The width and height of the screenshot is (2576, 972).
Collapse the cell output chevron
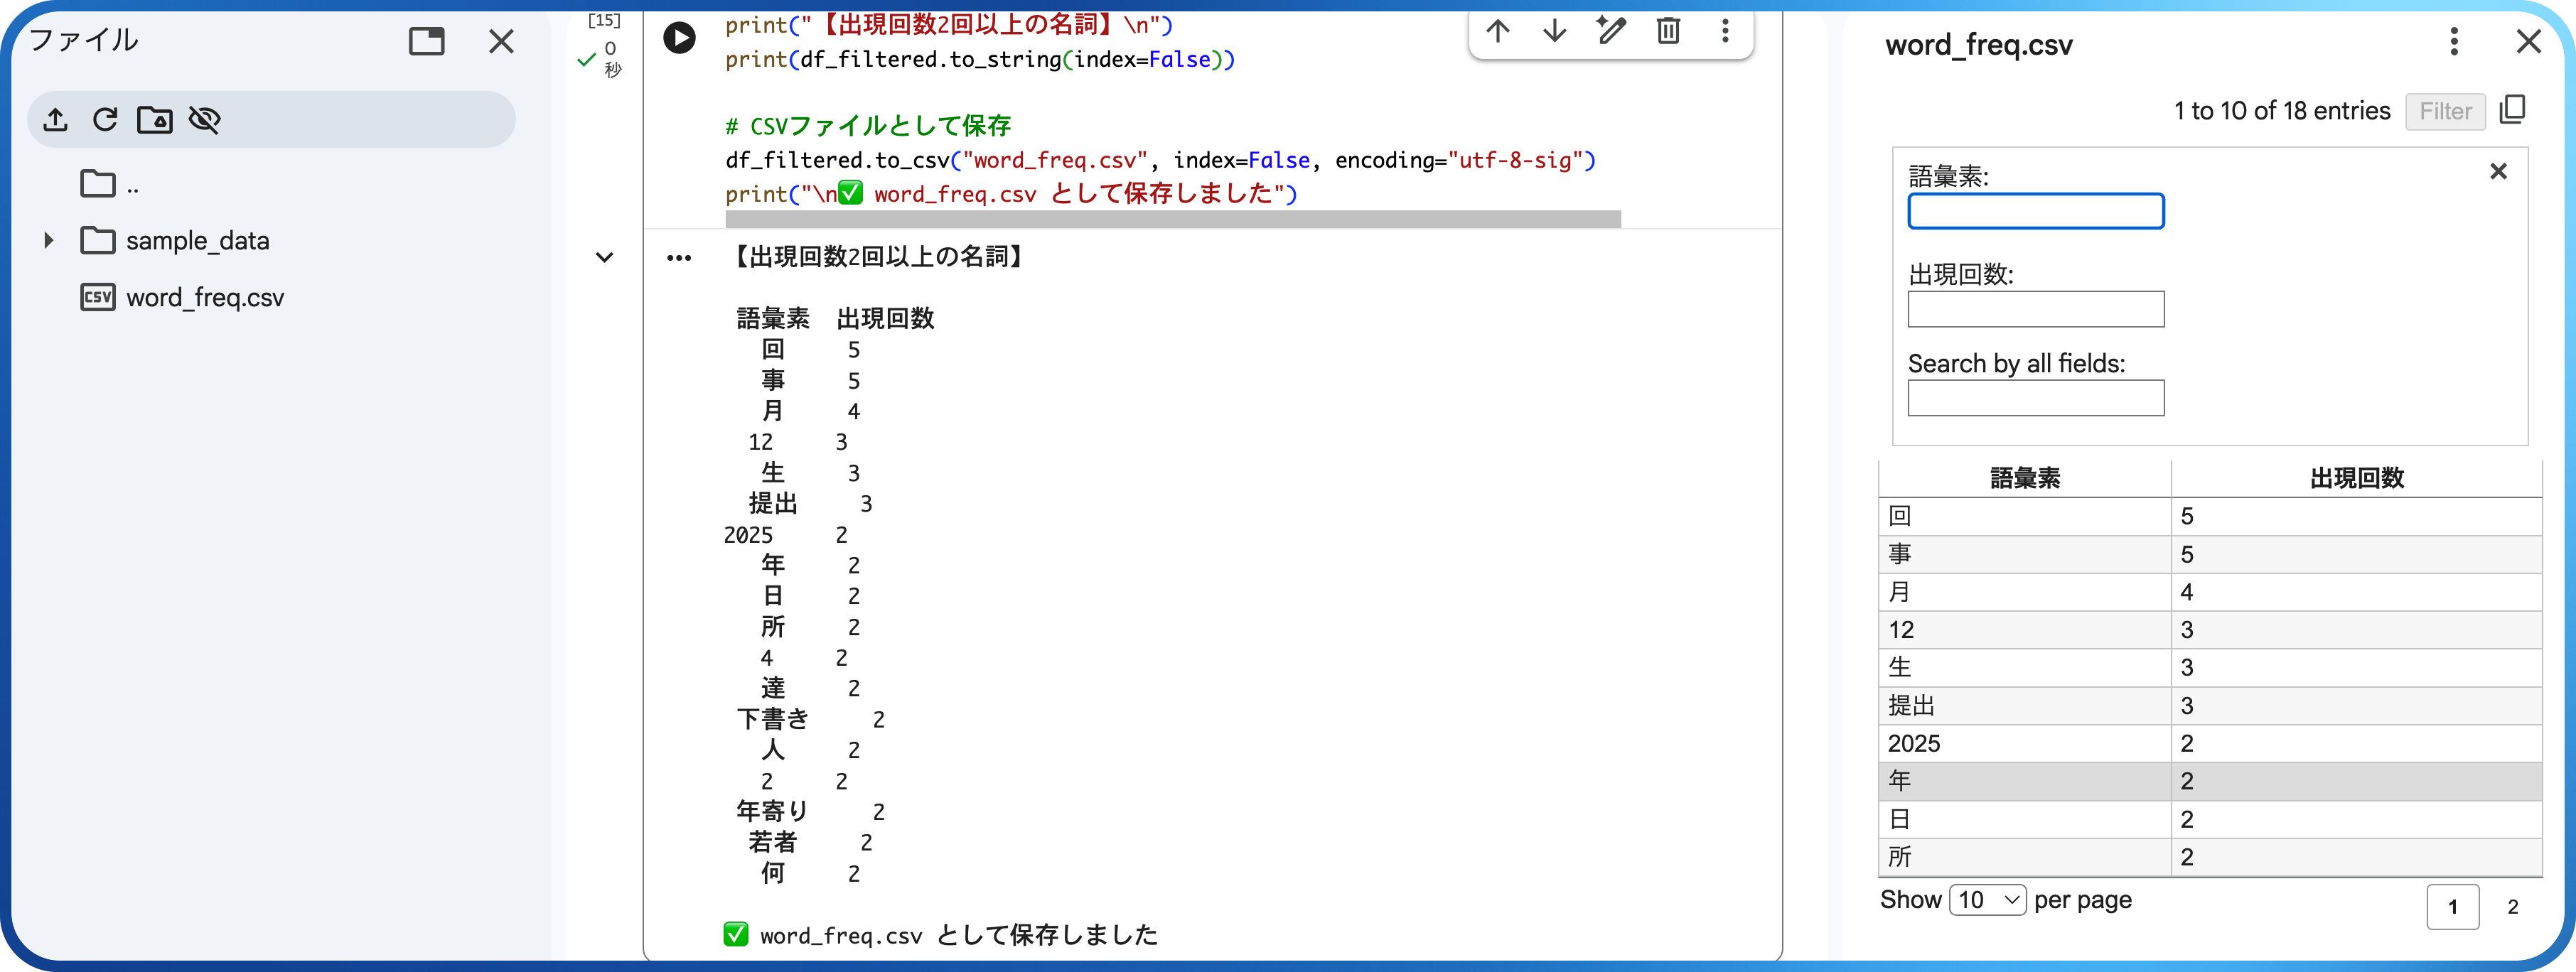point(604,257)
